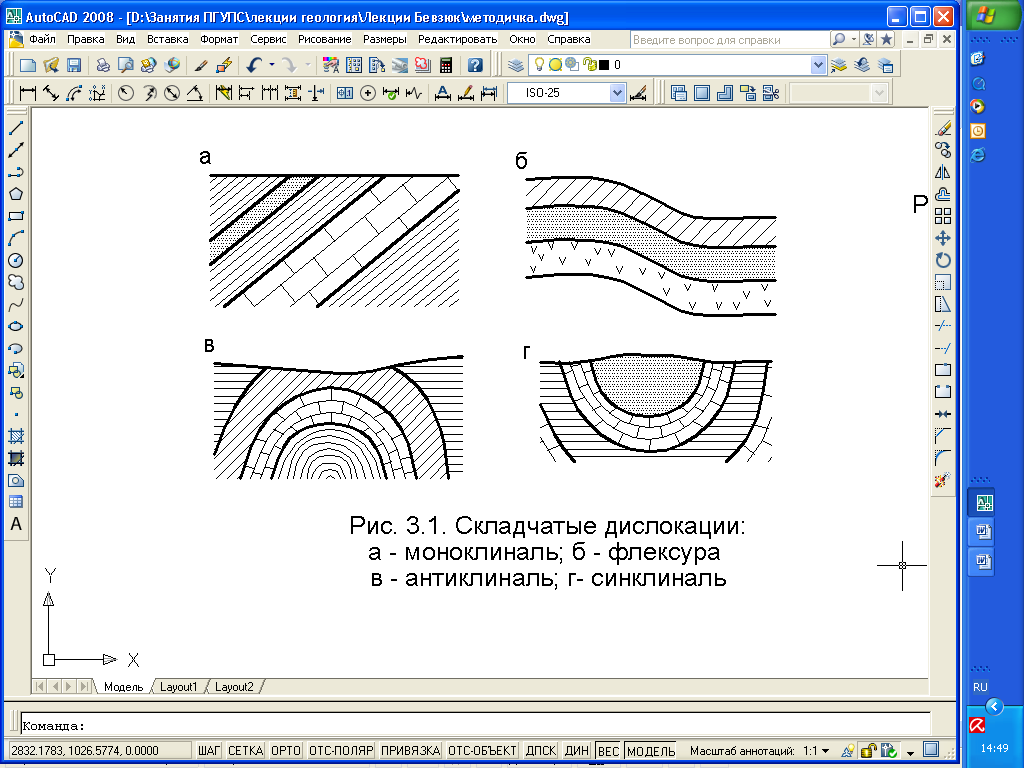This screenshot has height=768, width=1024.
Task: Expand the layer list dropdown
Action: tap(818, 65)
